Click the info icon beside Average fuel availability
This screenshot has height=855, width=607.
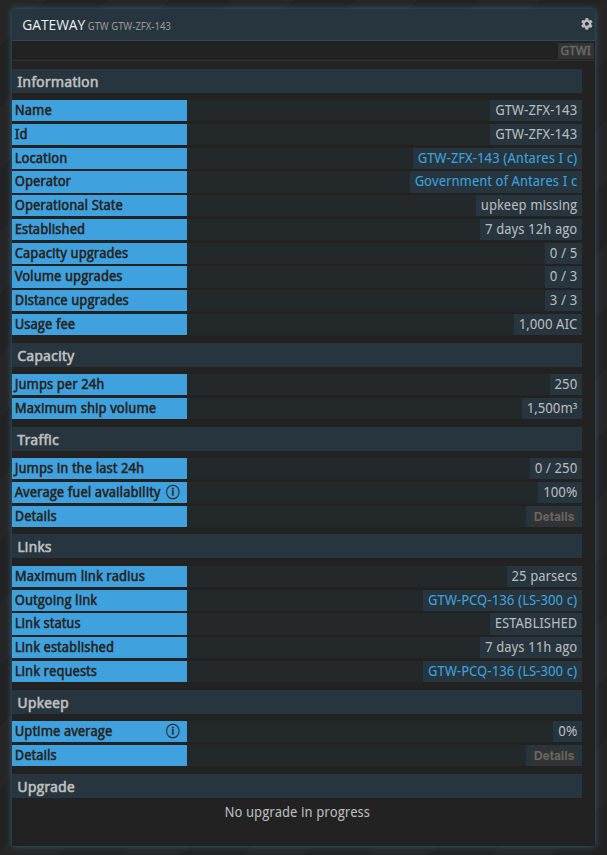171,492
